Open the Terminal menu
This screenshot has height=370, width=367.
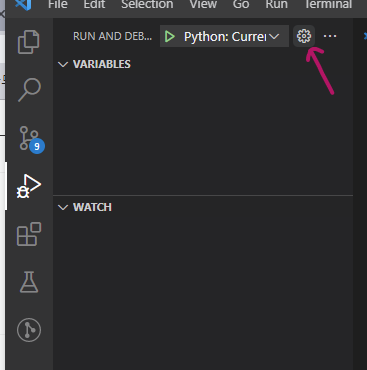click(328, 5)
